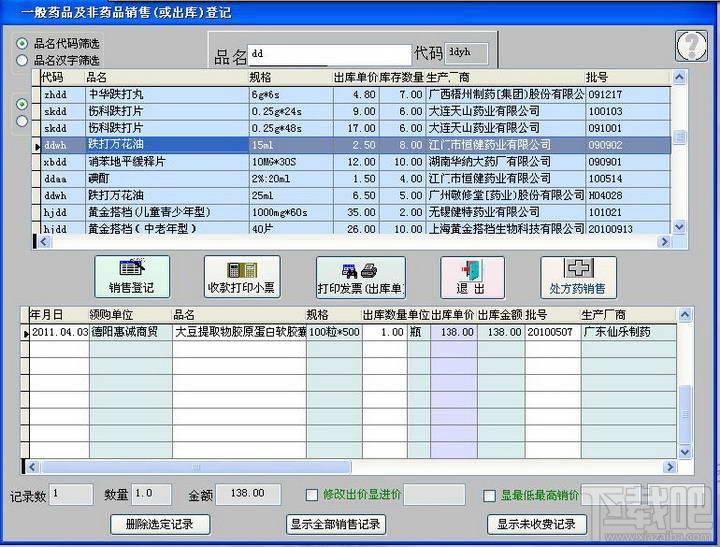The width and height of the screenshot is (720, 547).
Task: Click the 退出 exit door button
Action: pos(471,277)
